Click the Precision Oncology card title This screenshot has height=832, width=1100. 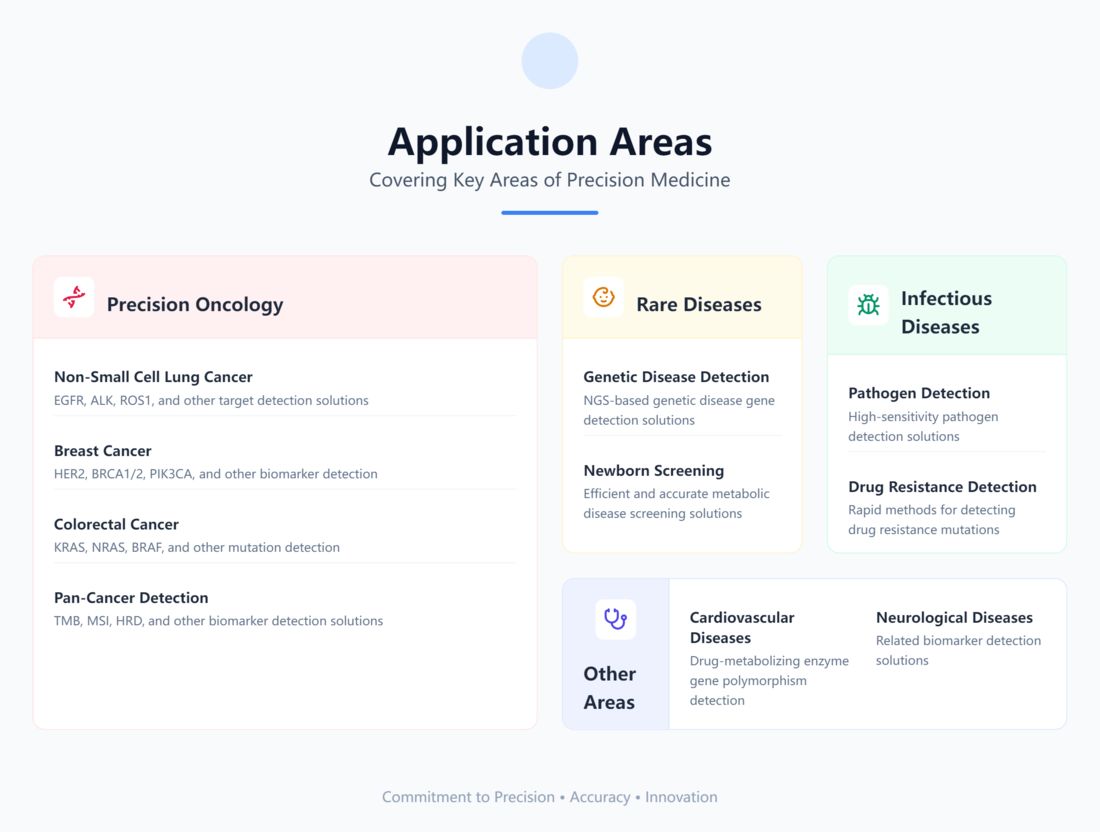pyautogui.click(x=195, y=305)
